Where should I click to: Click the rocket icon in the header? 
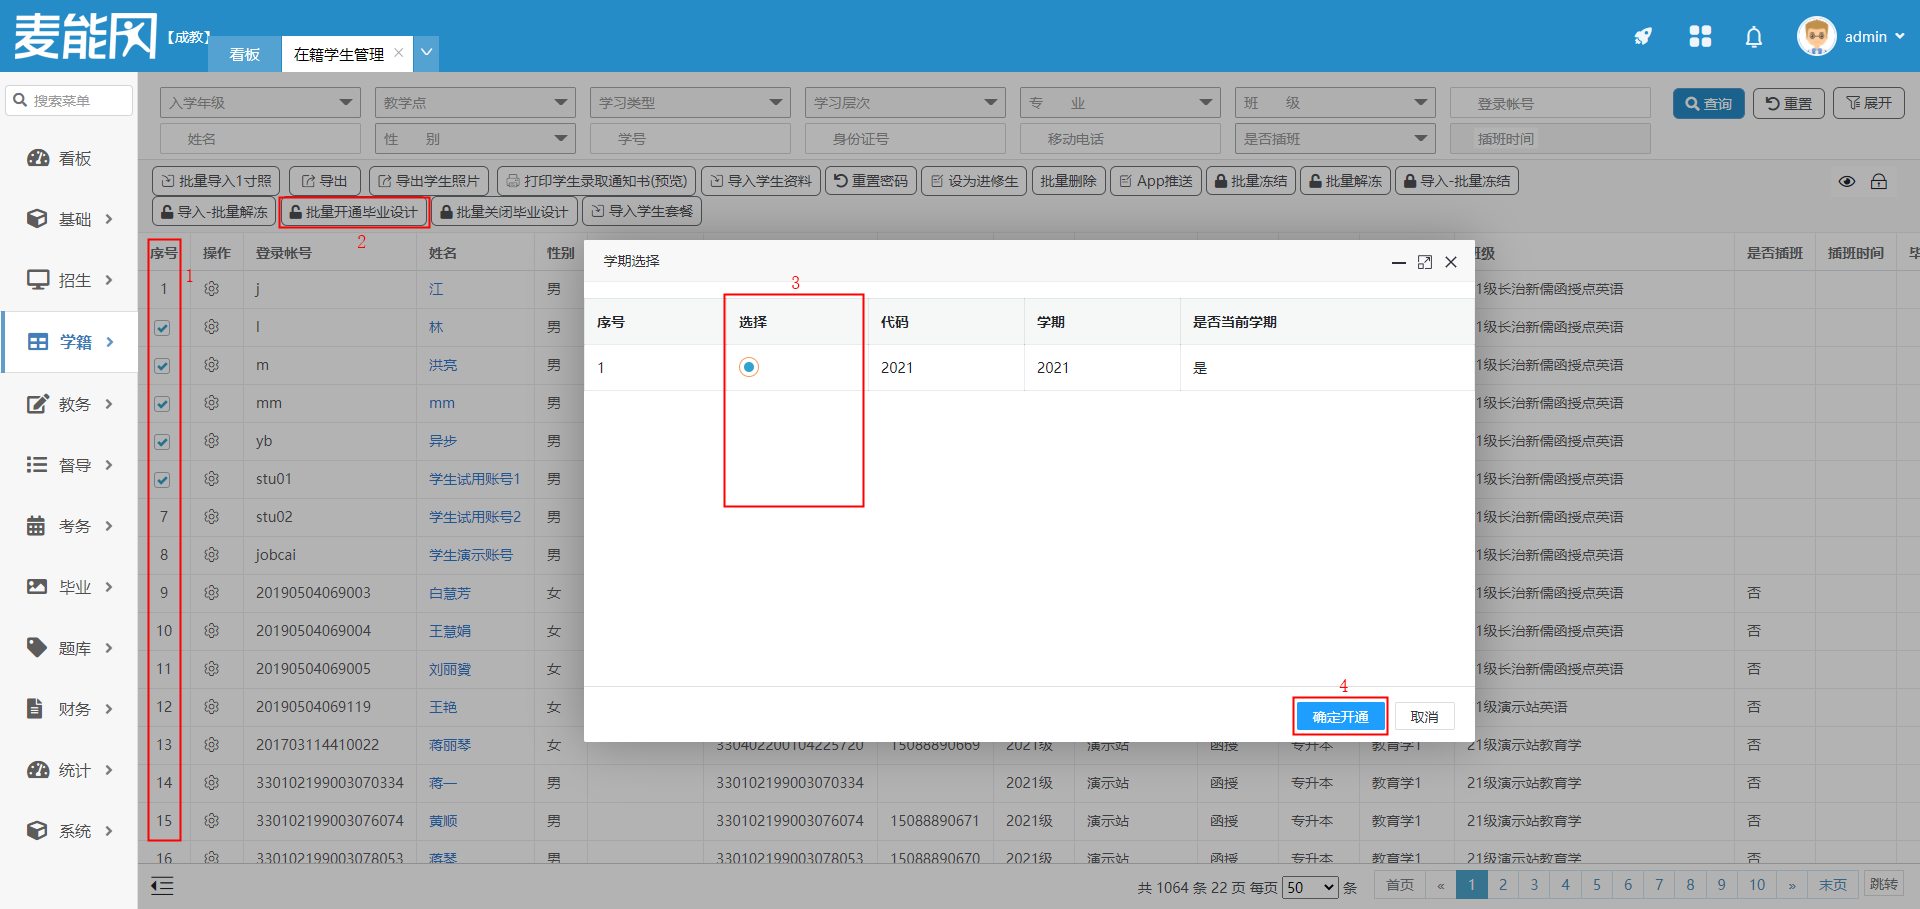(x=1643, y=37)
